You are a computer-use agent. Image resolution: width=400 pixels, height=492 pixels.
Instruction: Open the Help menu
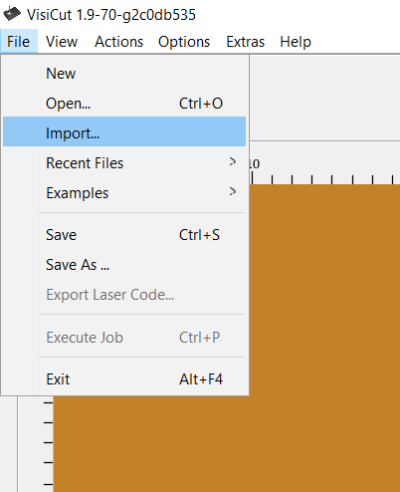295,42
